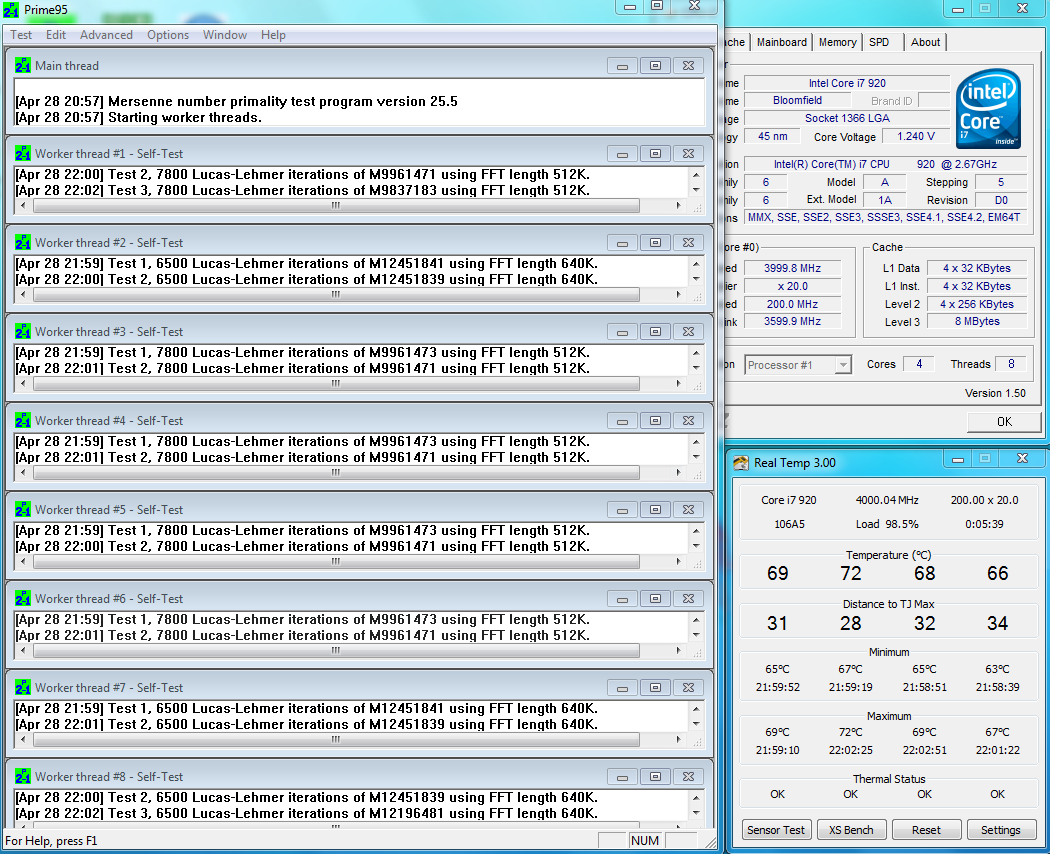Switch to the Mainboard tab in CPU-Z

tap(781, 42)
